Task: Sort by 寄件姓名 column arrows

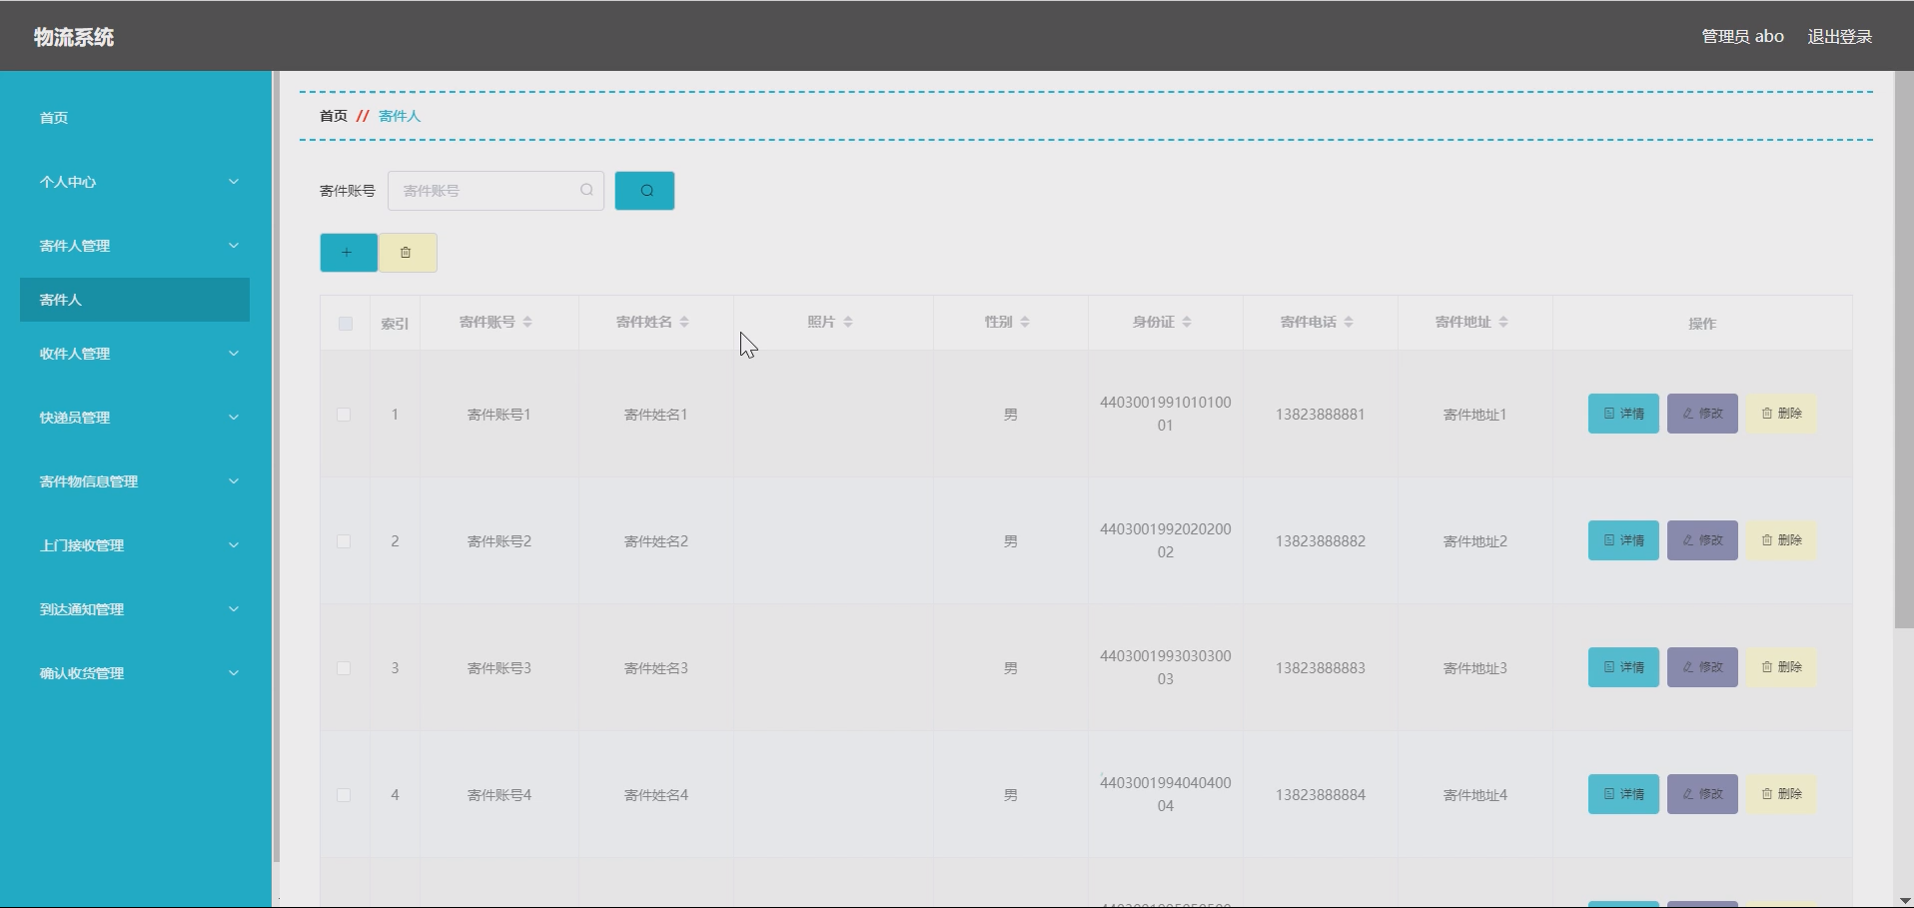Action: (x=685, y=322)
